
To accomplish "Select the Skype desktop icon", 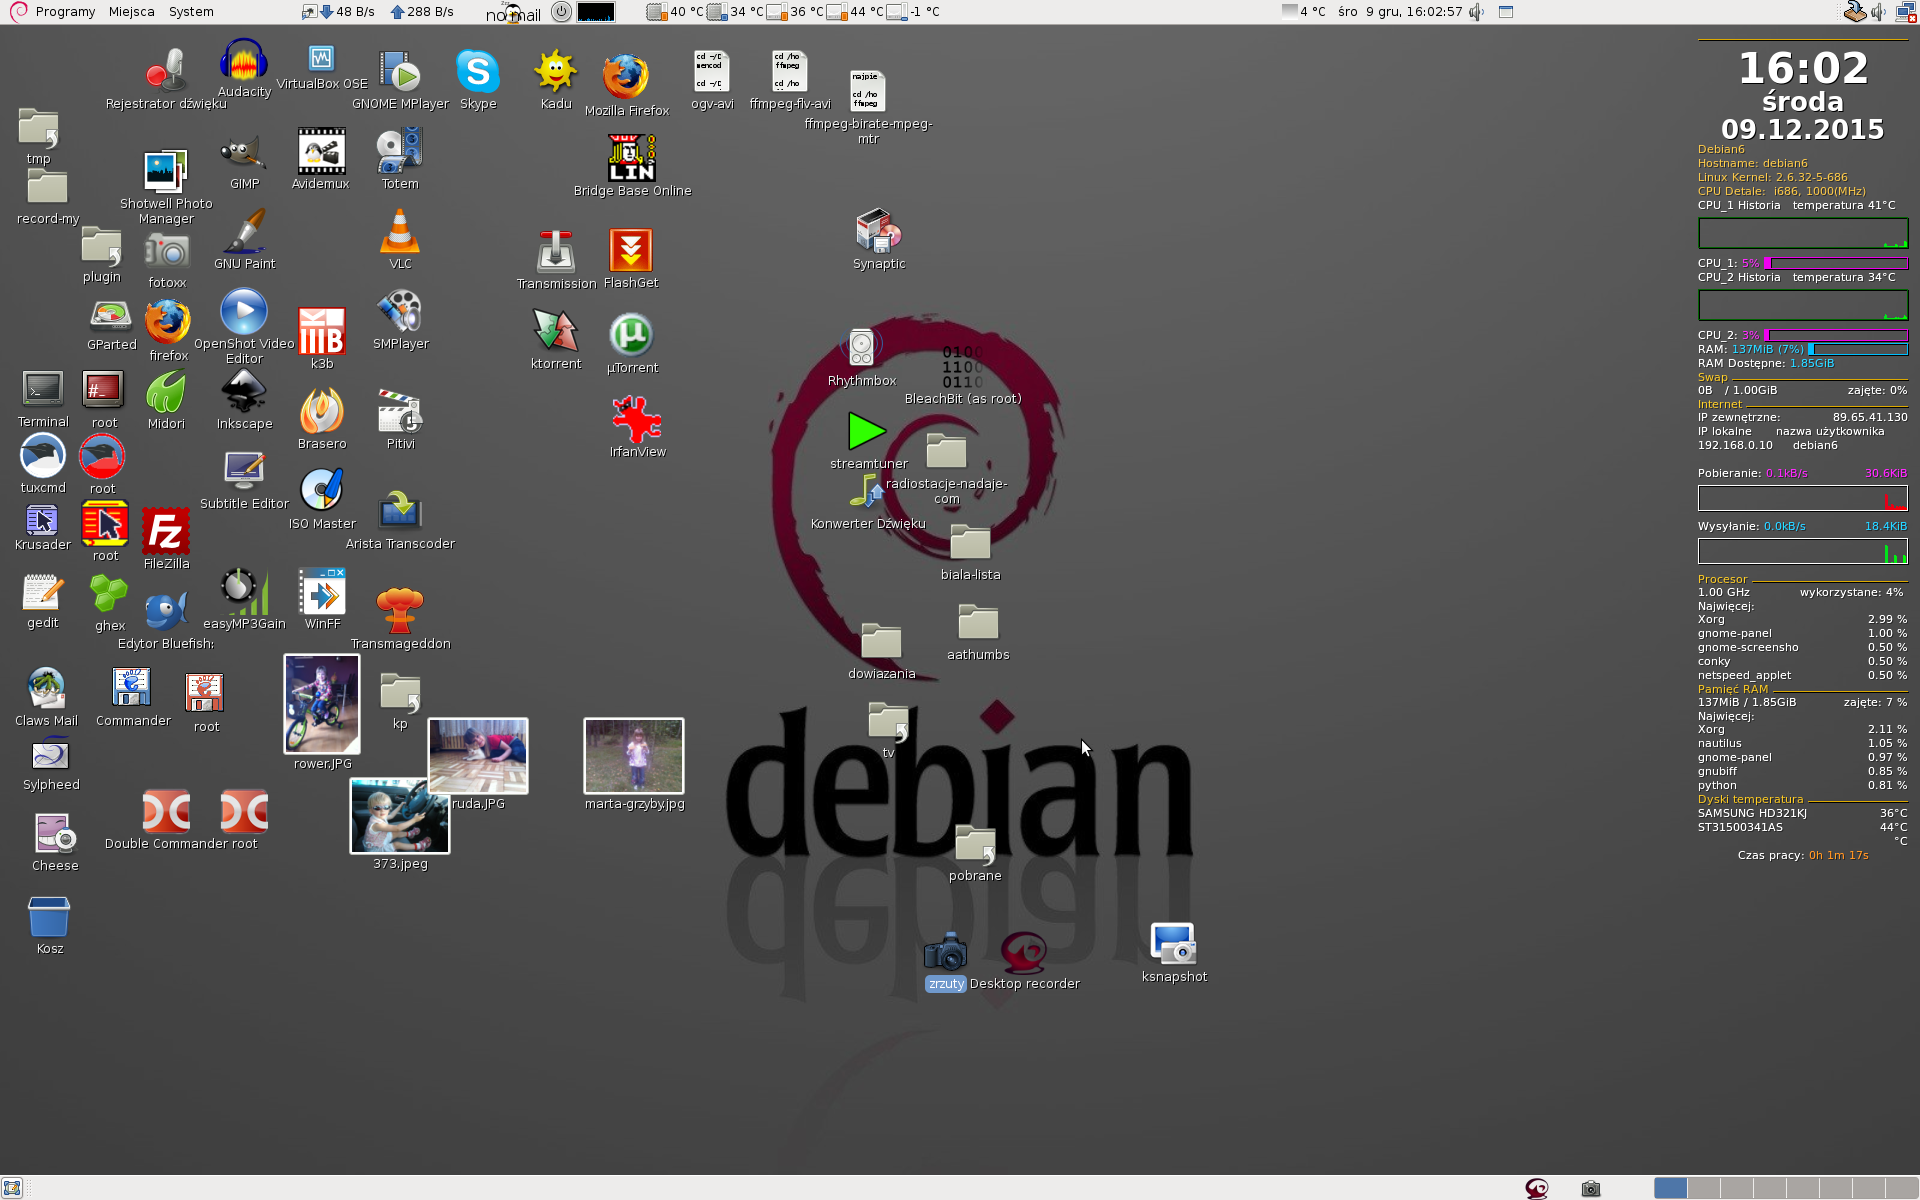I will click(x=478, y=72).
